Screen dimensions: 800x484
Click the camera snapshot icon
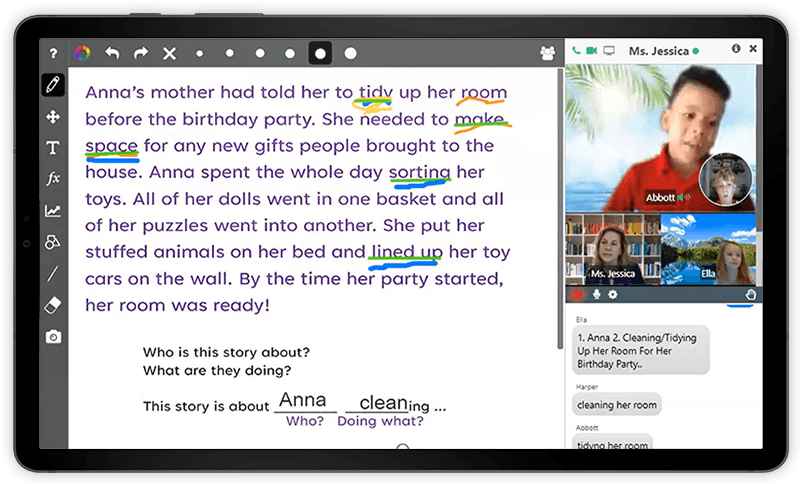[53, 337]
